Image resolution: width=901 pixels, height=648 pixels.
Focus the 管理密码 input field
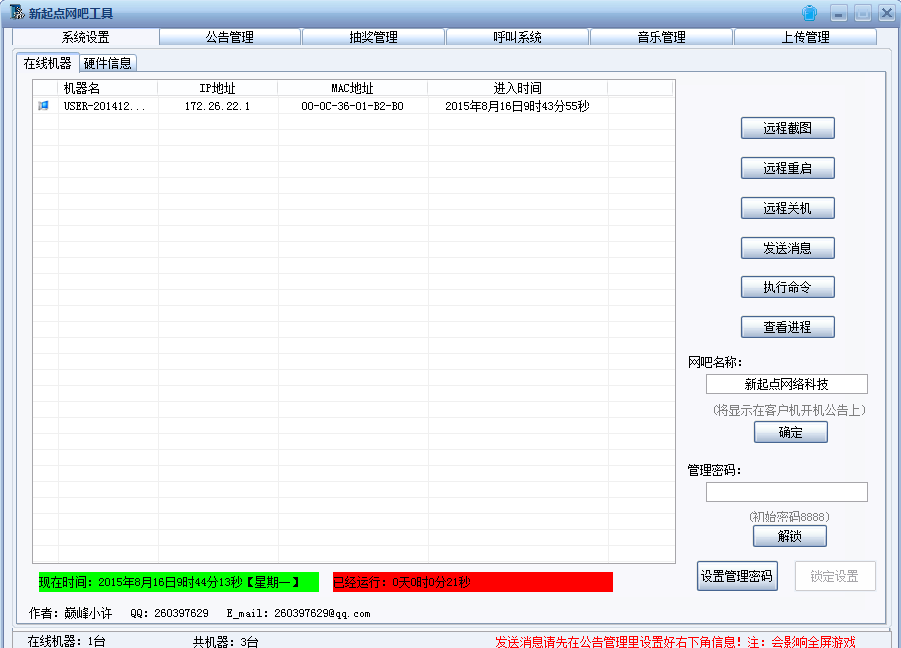point(786,492)
